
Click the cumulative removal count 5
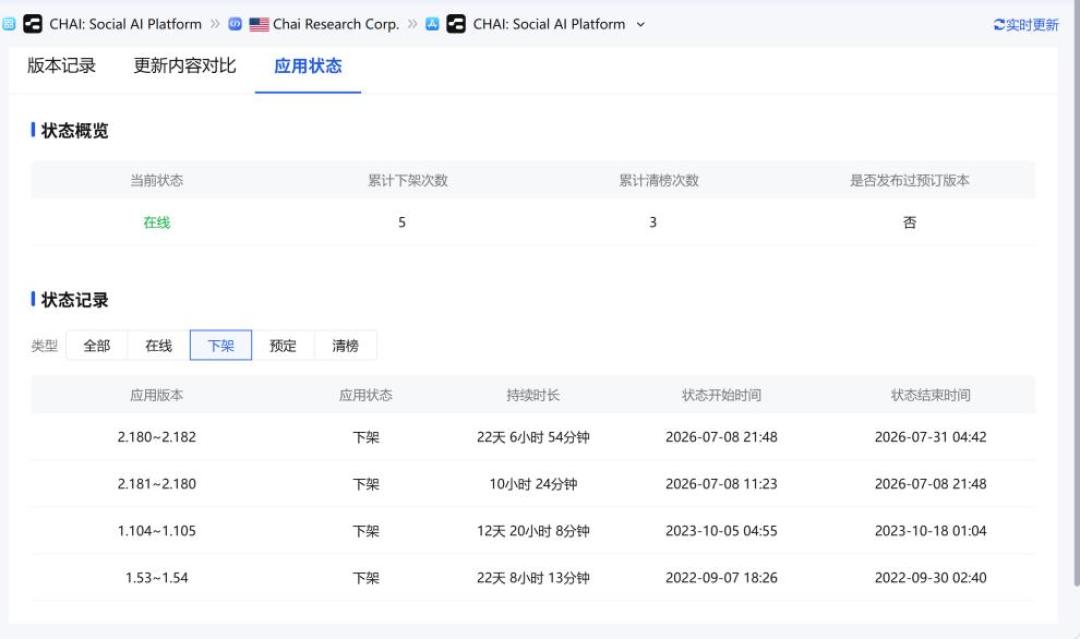coord(402,222)
